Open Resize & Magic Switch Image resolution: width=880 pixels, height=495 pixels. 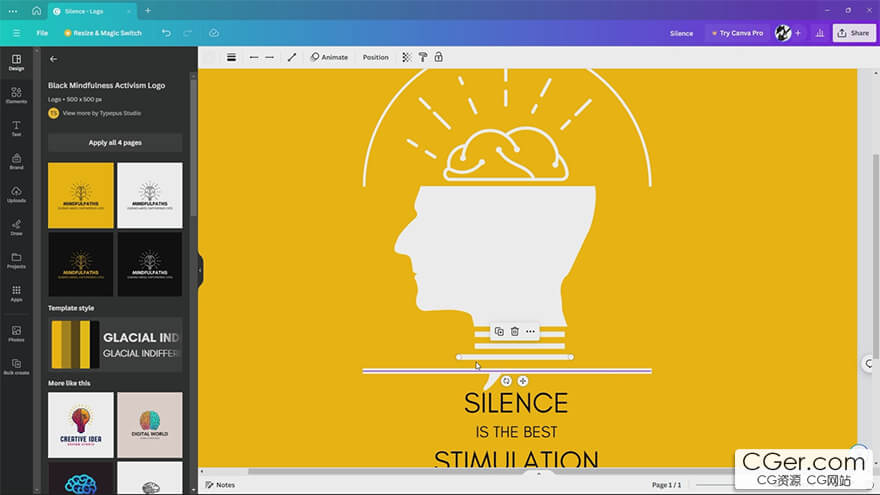tap(103, 33)
